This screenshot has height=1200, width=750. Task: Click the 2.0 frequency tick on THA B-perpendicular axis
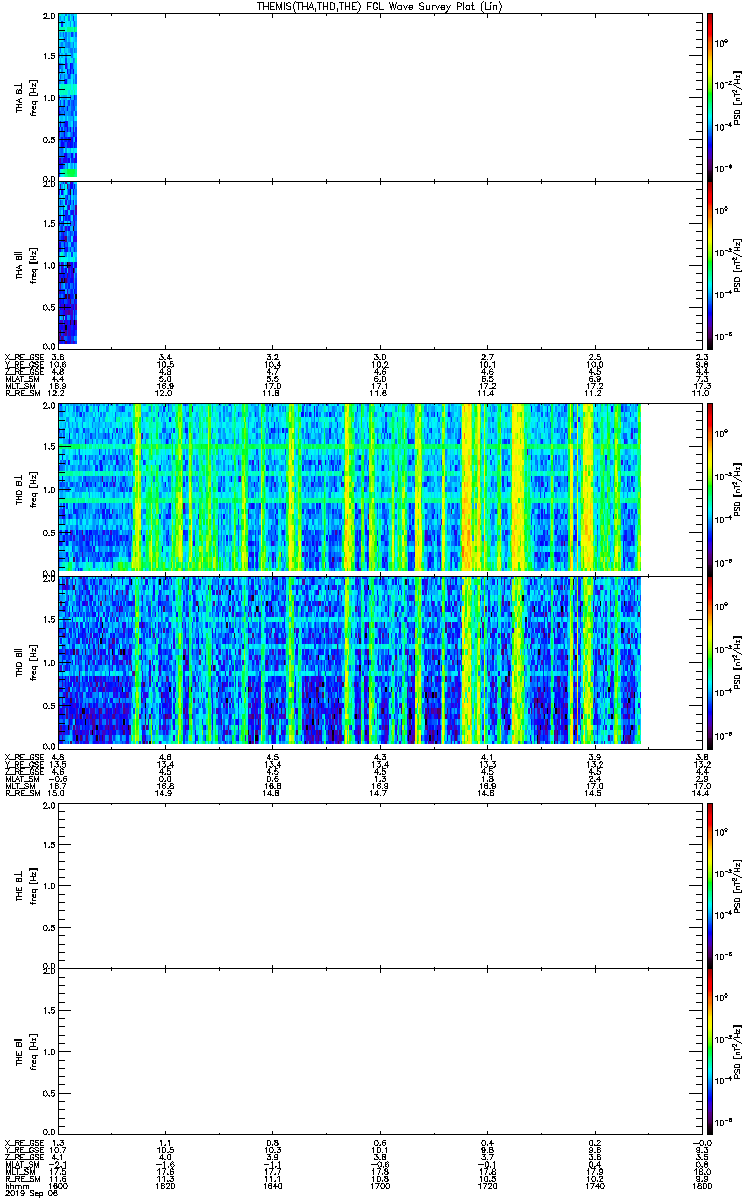click(50, 17)
